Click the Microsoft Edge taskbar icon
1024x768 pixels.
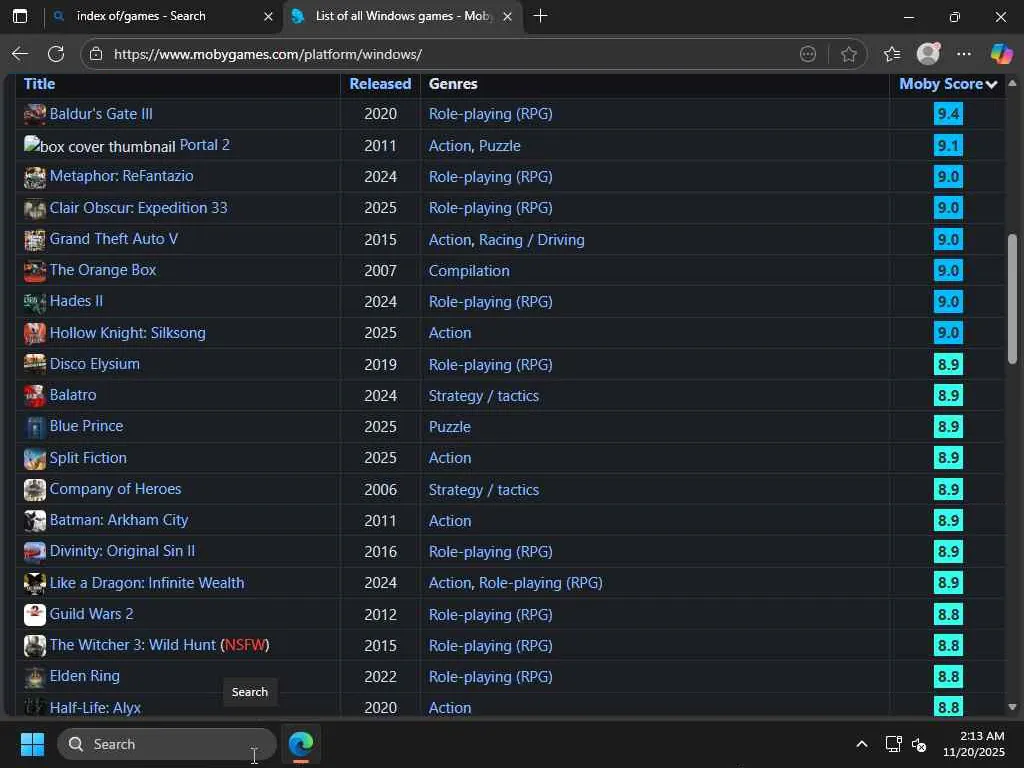[x=301, y=744]
